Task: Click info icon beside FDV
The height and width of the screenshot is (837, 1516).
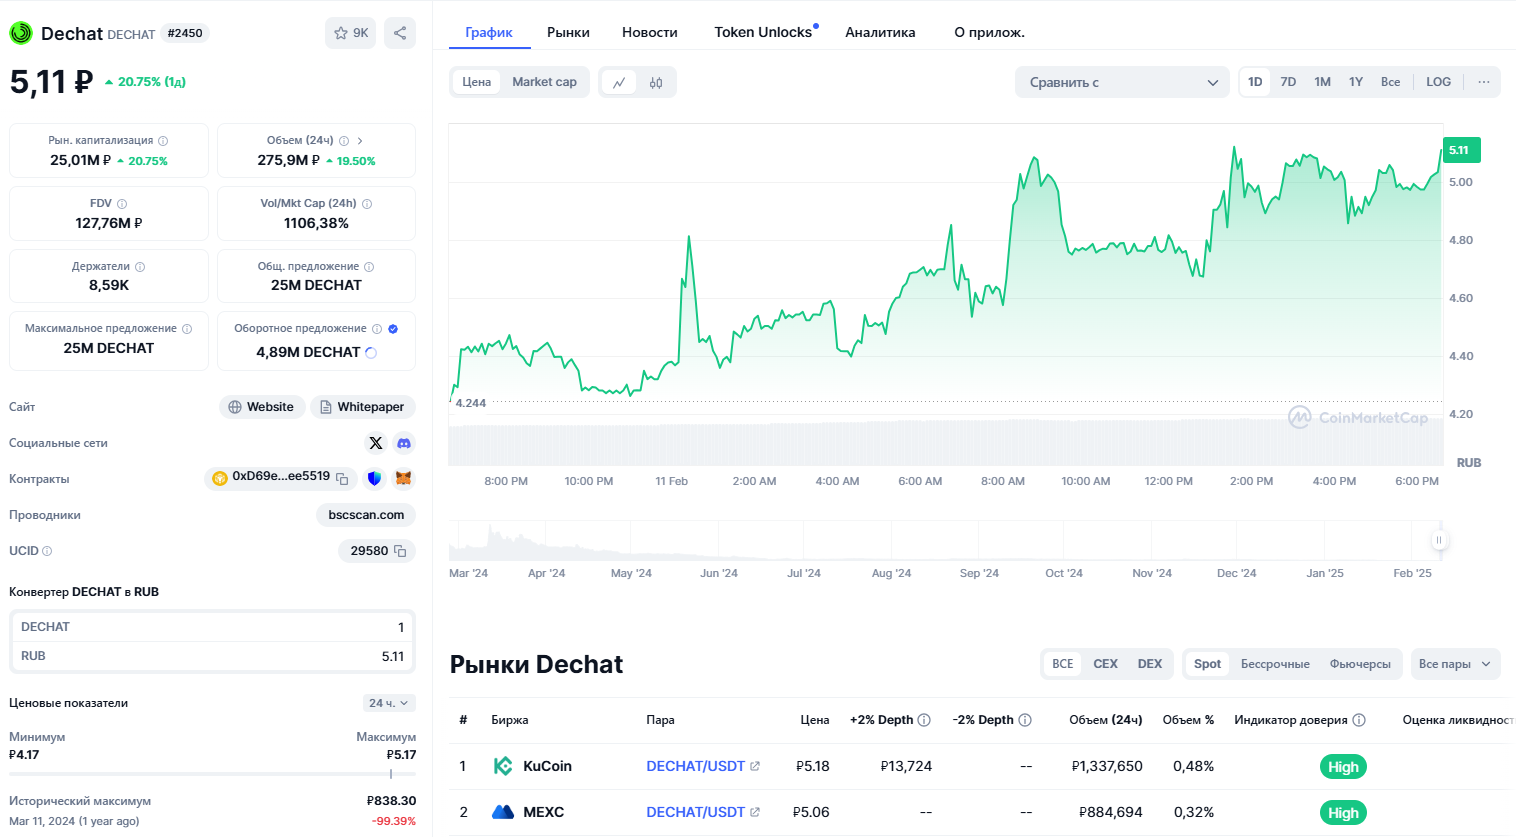Action: (x=122, y=204)
